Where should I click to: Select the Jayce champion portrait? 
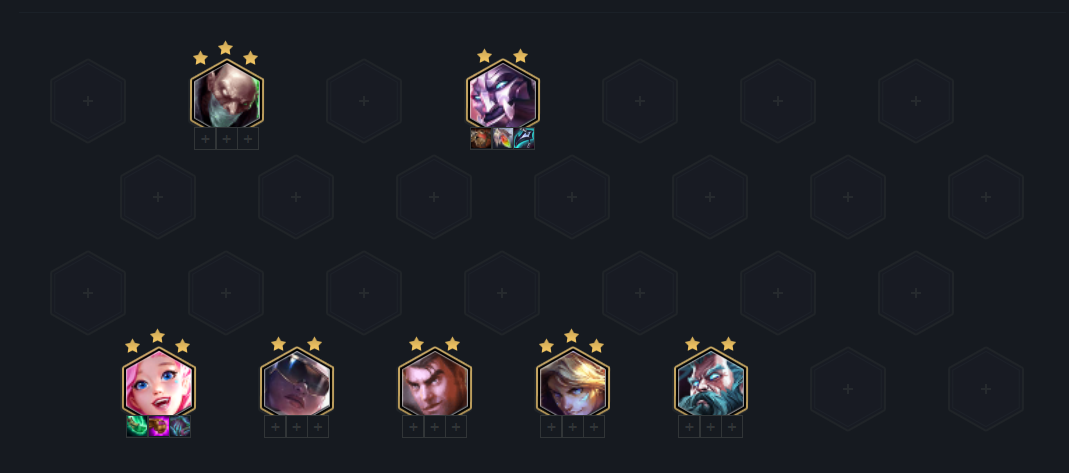coord(435,383)
